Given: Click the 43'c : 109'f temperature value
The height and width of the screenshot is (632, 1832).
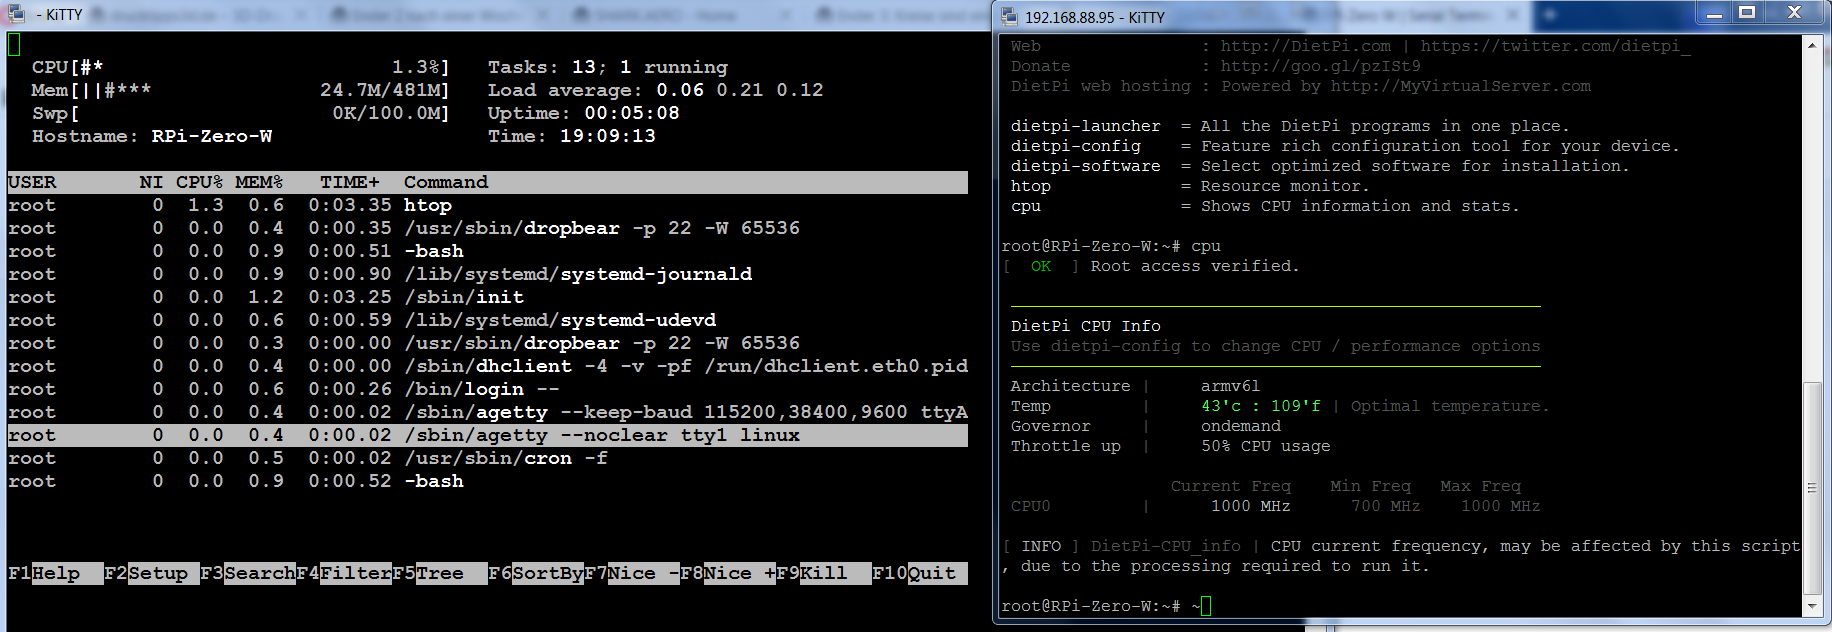Looking at the screenshot, I should [x=1260, y=406].
